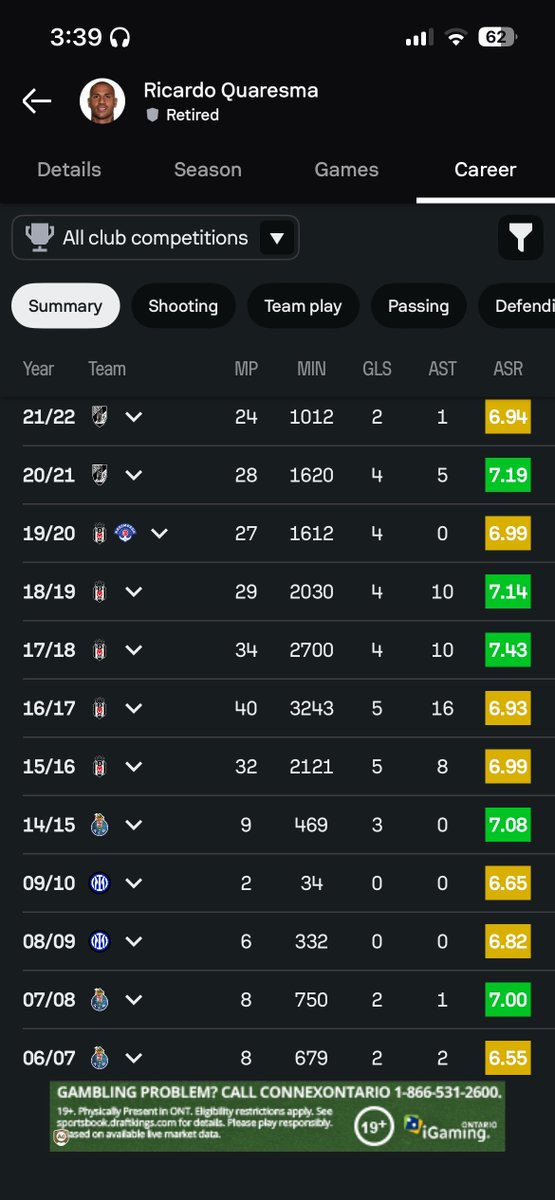The image size is (555, 1200).
Task: Tap the trophy icon in competitions selector
Action: click(x=39, y=238)
